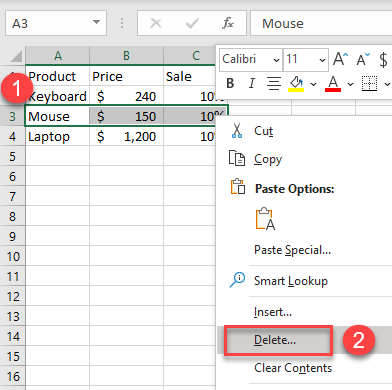Click the Product header cell
392x390 pixels.
57,76
